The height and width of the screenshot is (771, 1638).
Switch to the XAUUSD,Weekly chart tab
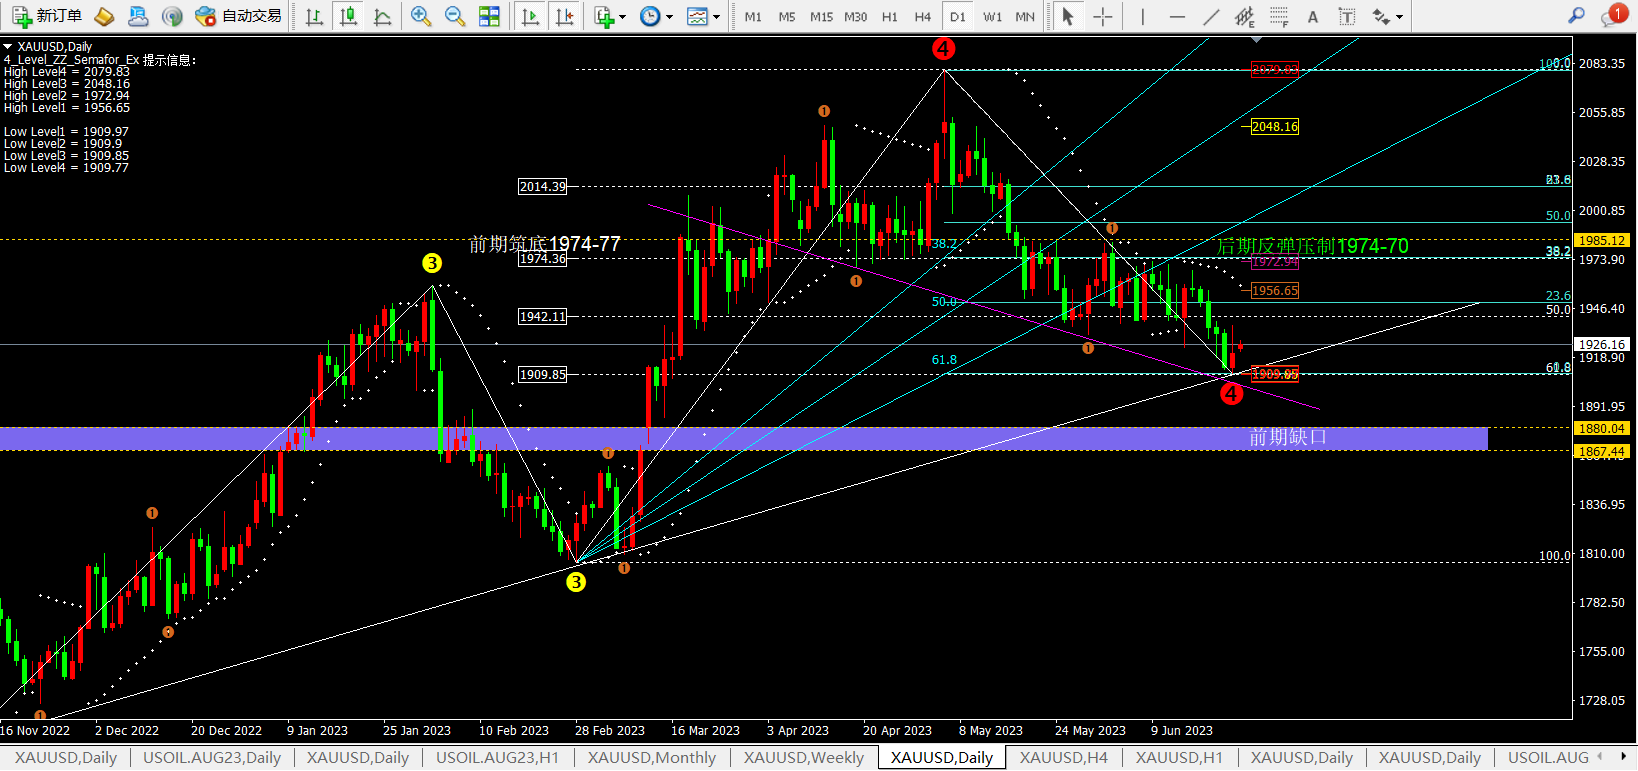(803, 757)
